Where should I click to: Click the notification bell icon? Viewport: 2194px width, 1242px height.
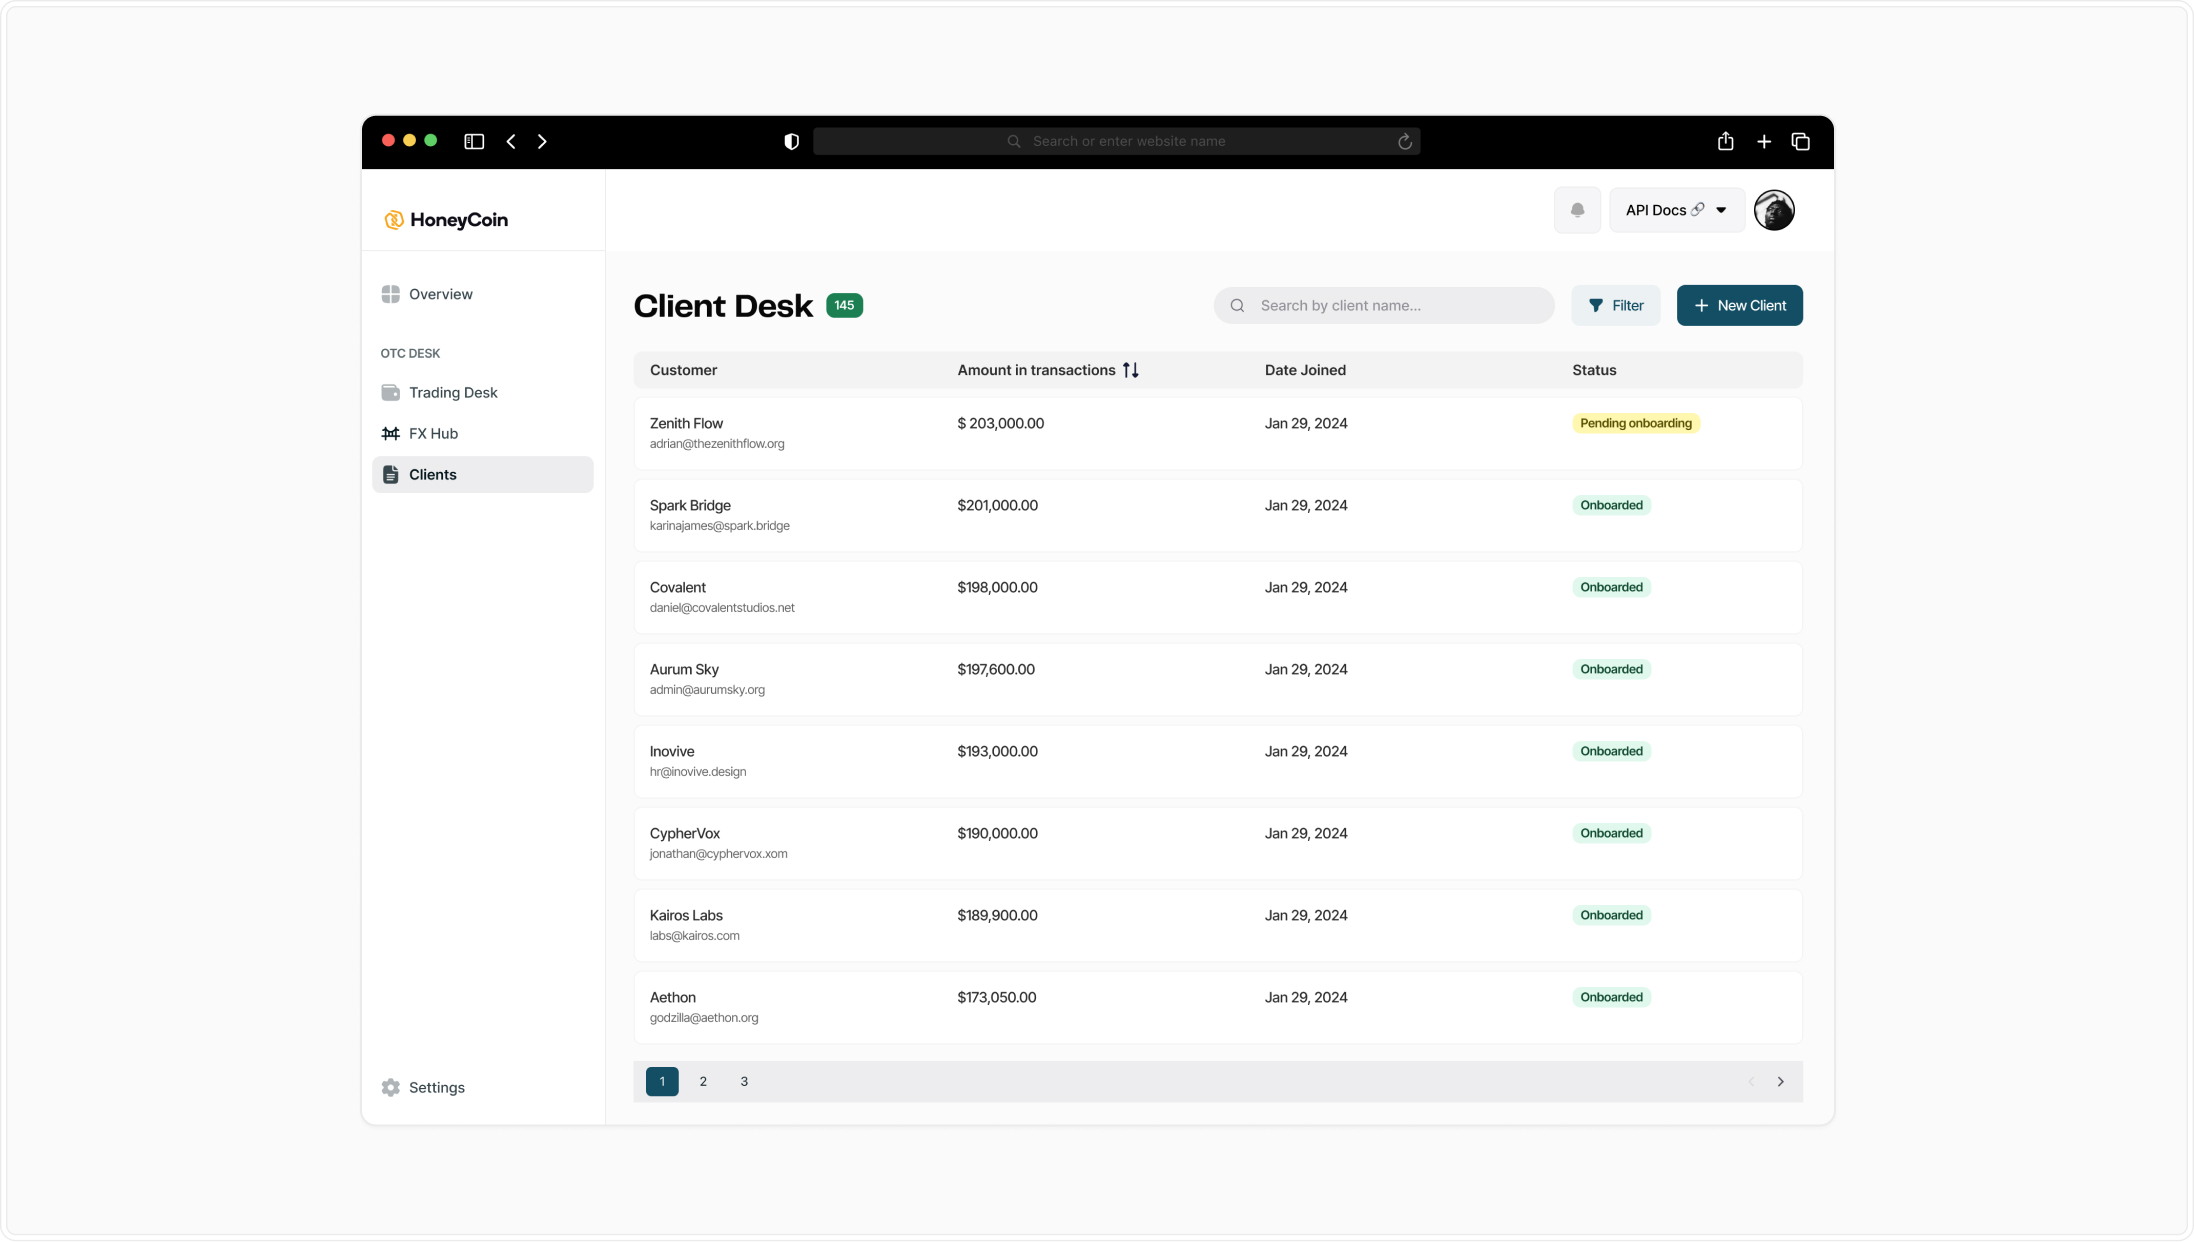click(x=1577, y=210)
